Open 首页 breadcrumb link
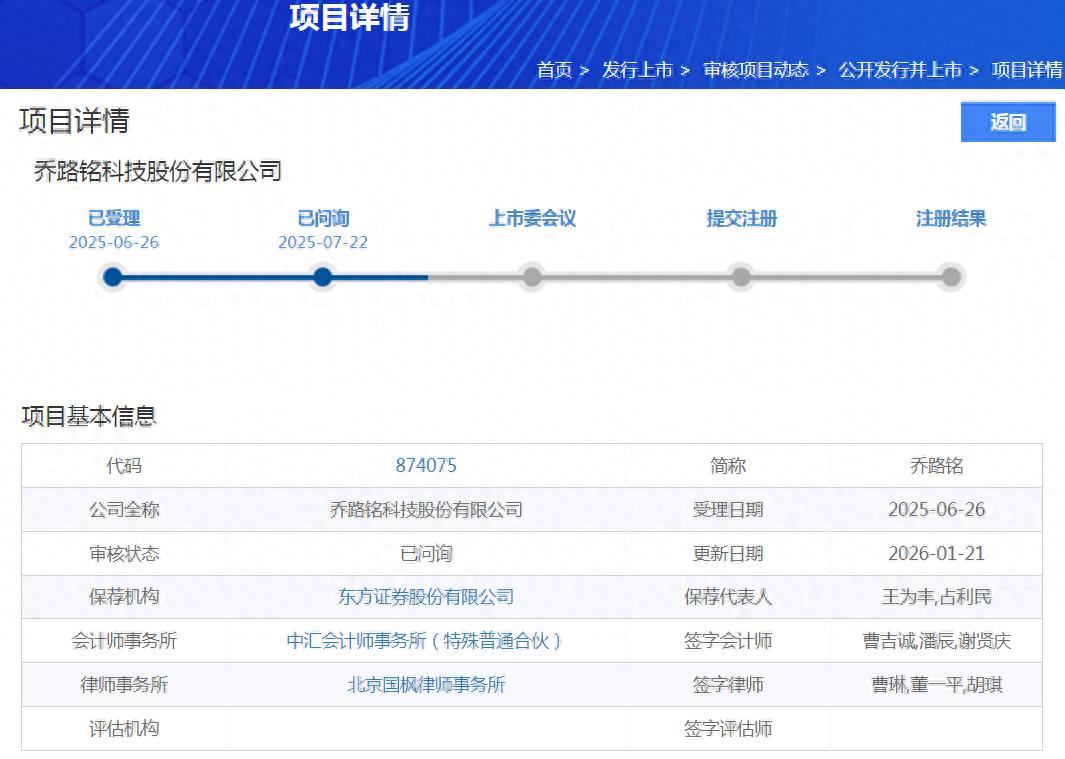 tap(554, 70)
